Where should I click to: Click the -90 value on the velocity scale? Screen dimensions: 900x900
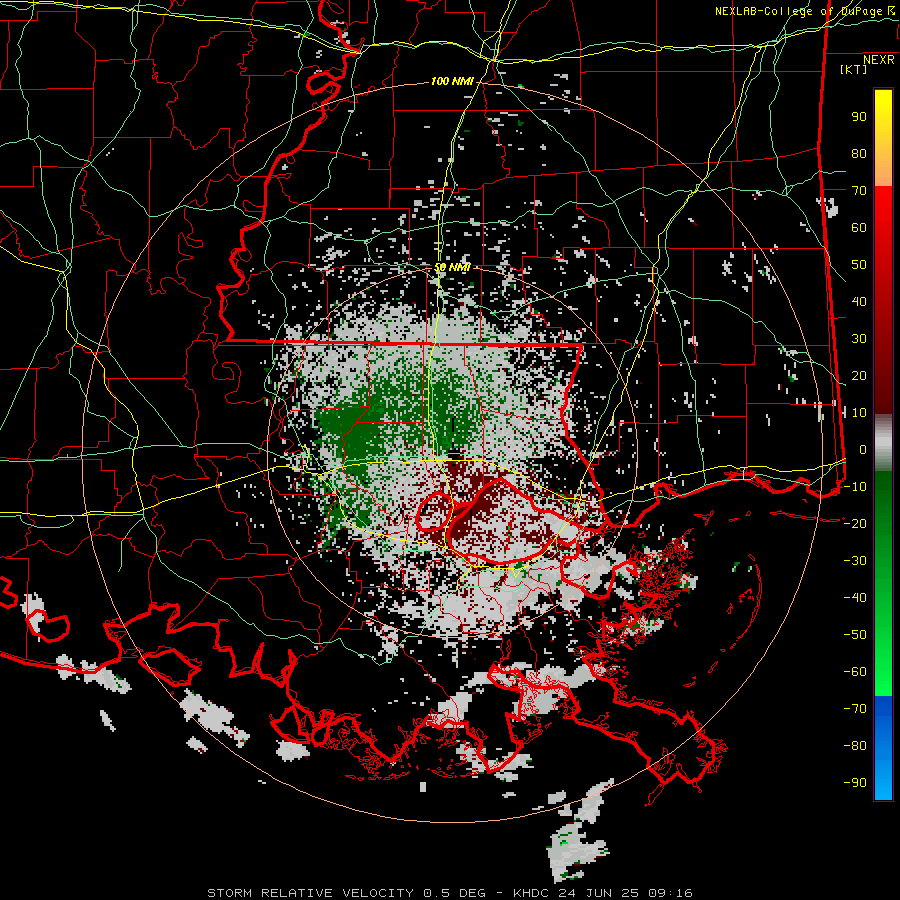click(x=855, y=783)
